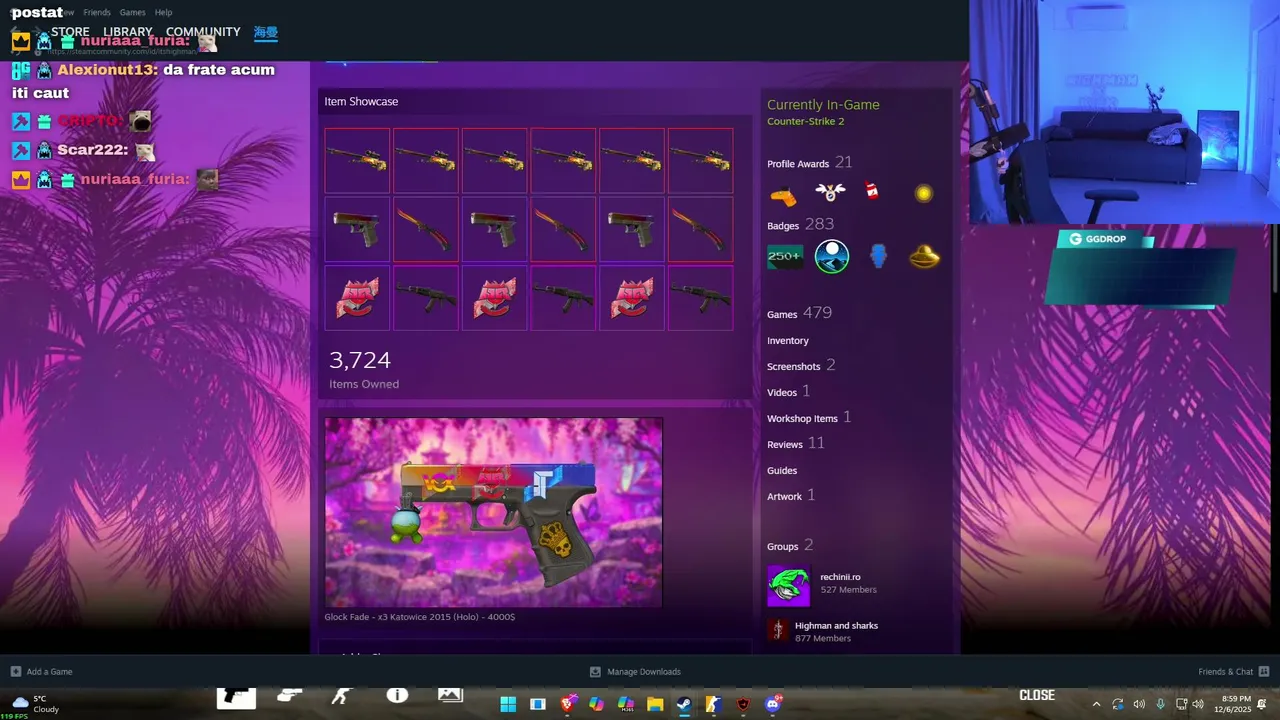
Task: Open the COMMUNITY tab
Action: coord(203,32)
